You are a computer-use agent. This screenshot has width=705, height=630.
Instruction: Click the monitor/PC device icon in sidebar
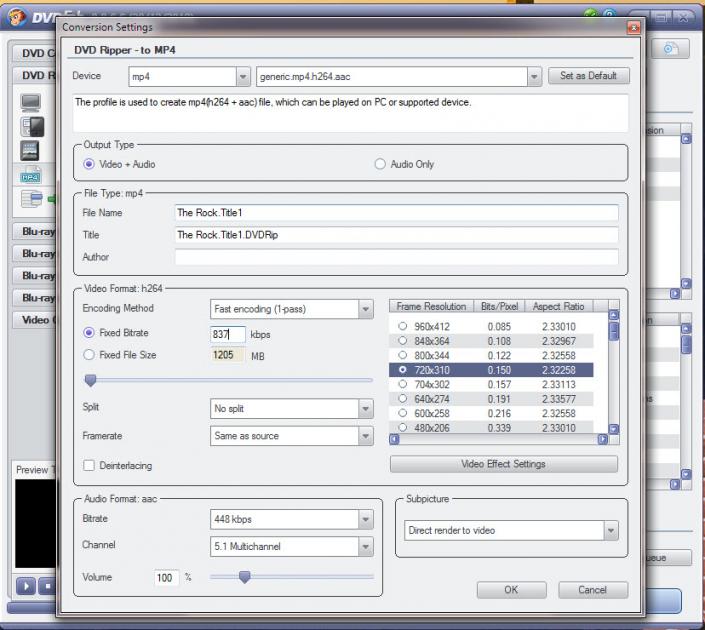click(x=30, y=102)
